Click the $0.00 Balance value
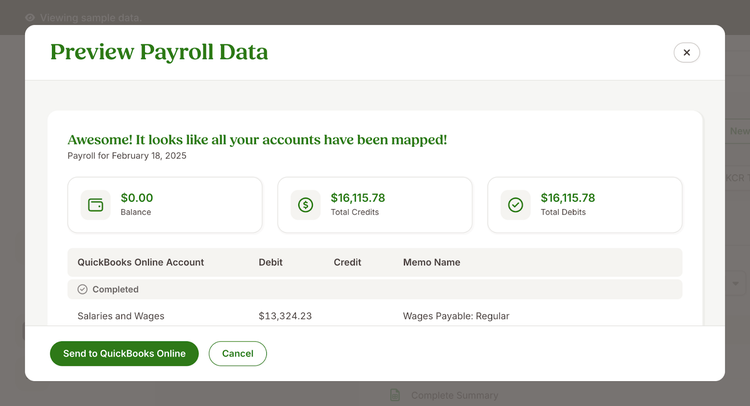 (x=137, y=198)
